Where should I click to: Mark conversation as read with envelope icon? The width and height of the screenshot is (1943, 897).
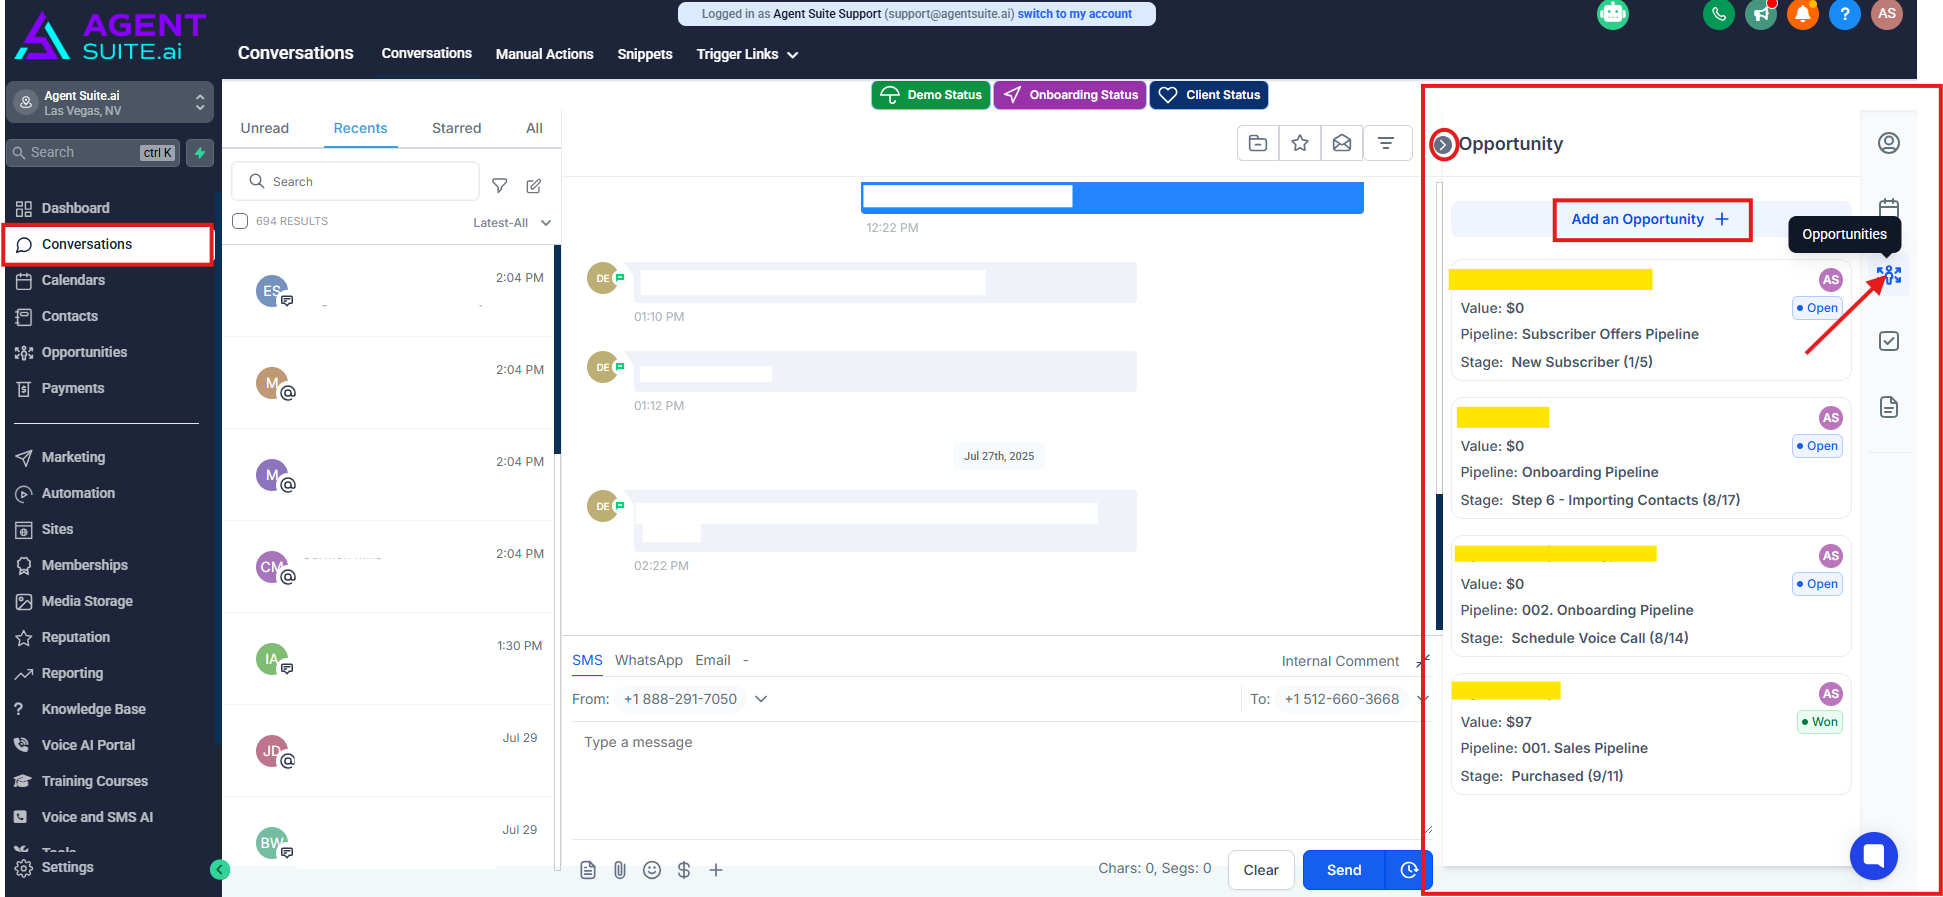pos(1342,143)
